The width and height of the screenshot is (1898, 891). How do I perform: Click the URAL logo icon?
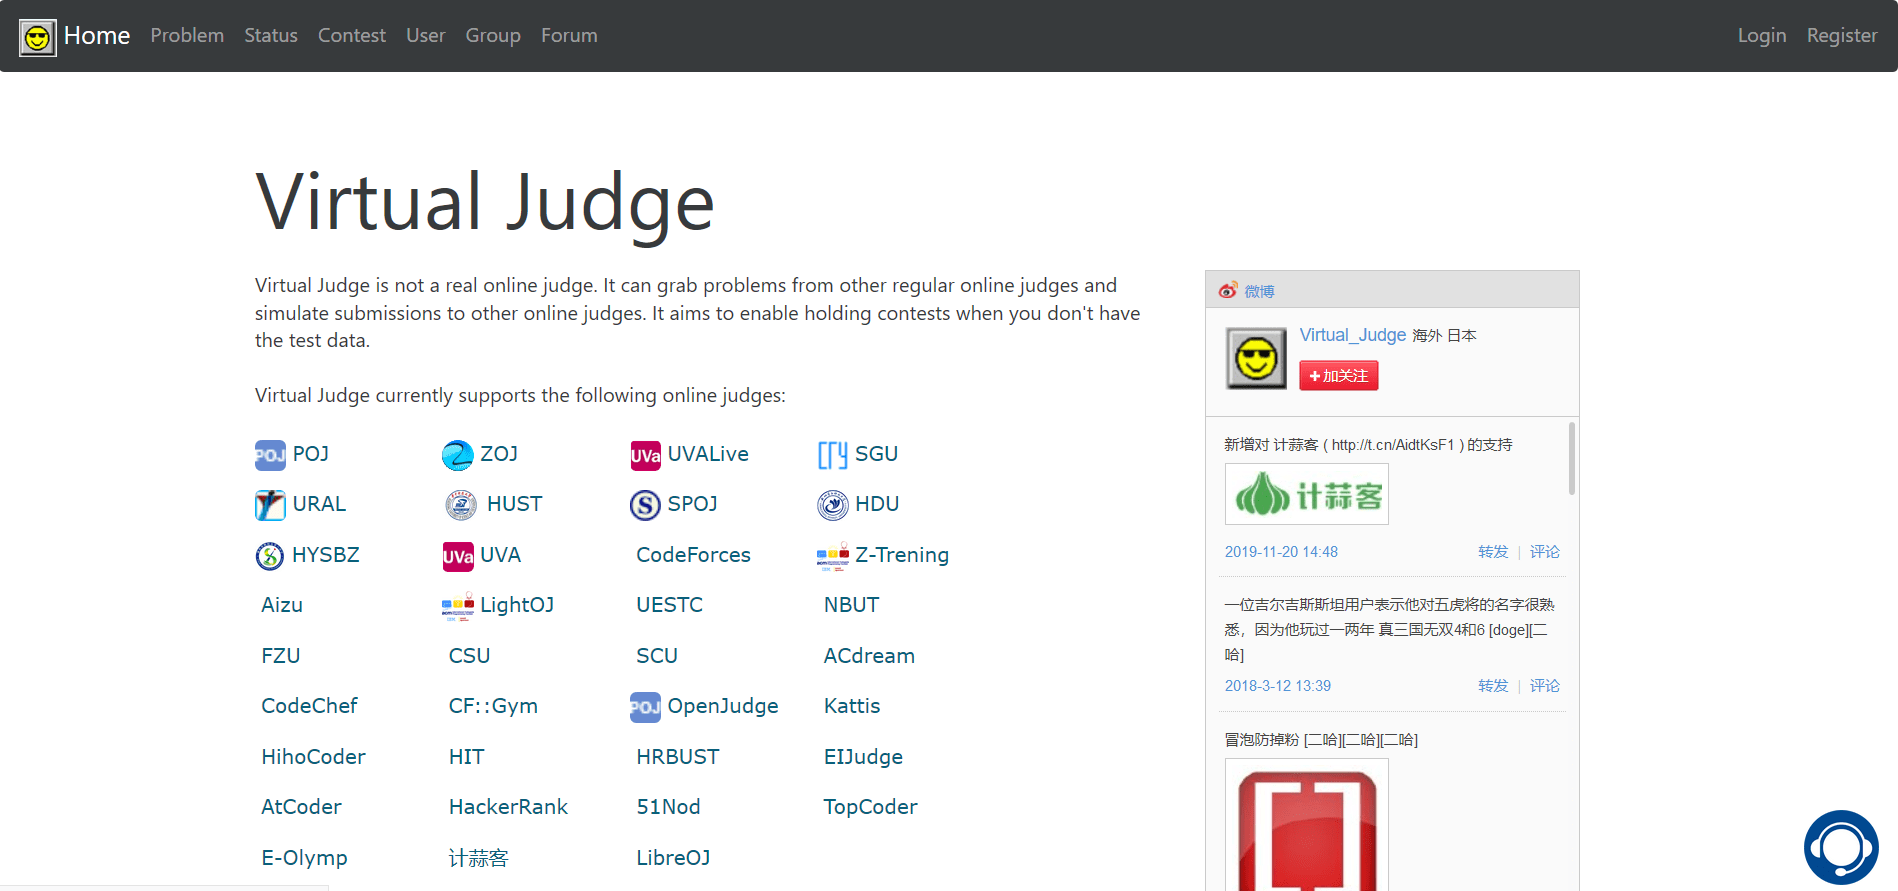[270, 505]
